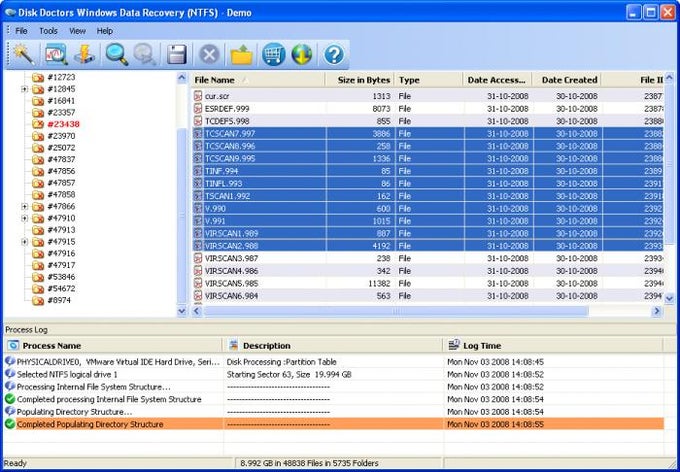The image size is (680, 472).
Task: Expand the #47915 folder node
Action: coord(25,242)
